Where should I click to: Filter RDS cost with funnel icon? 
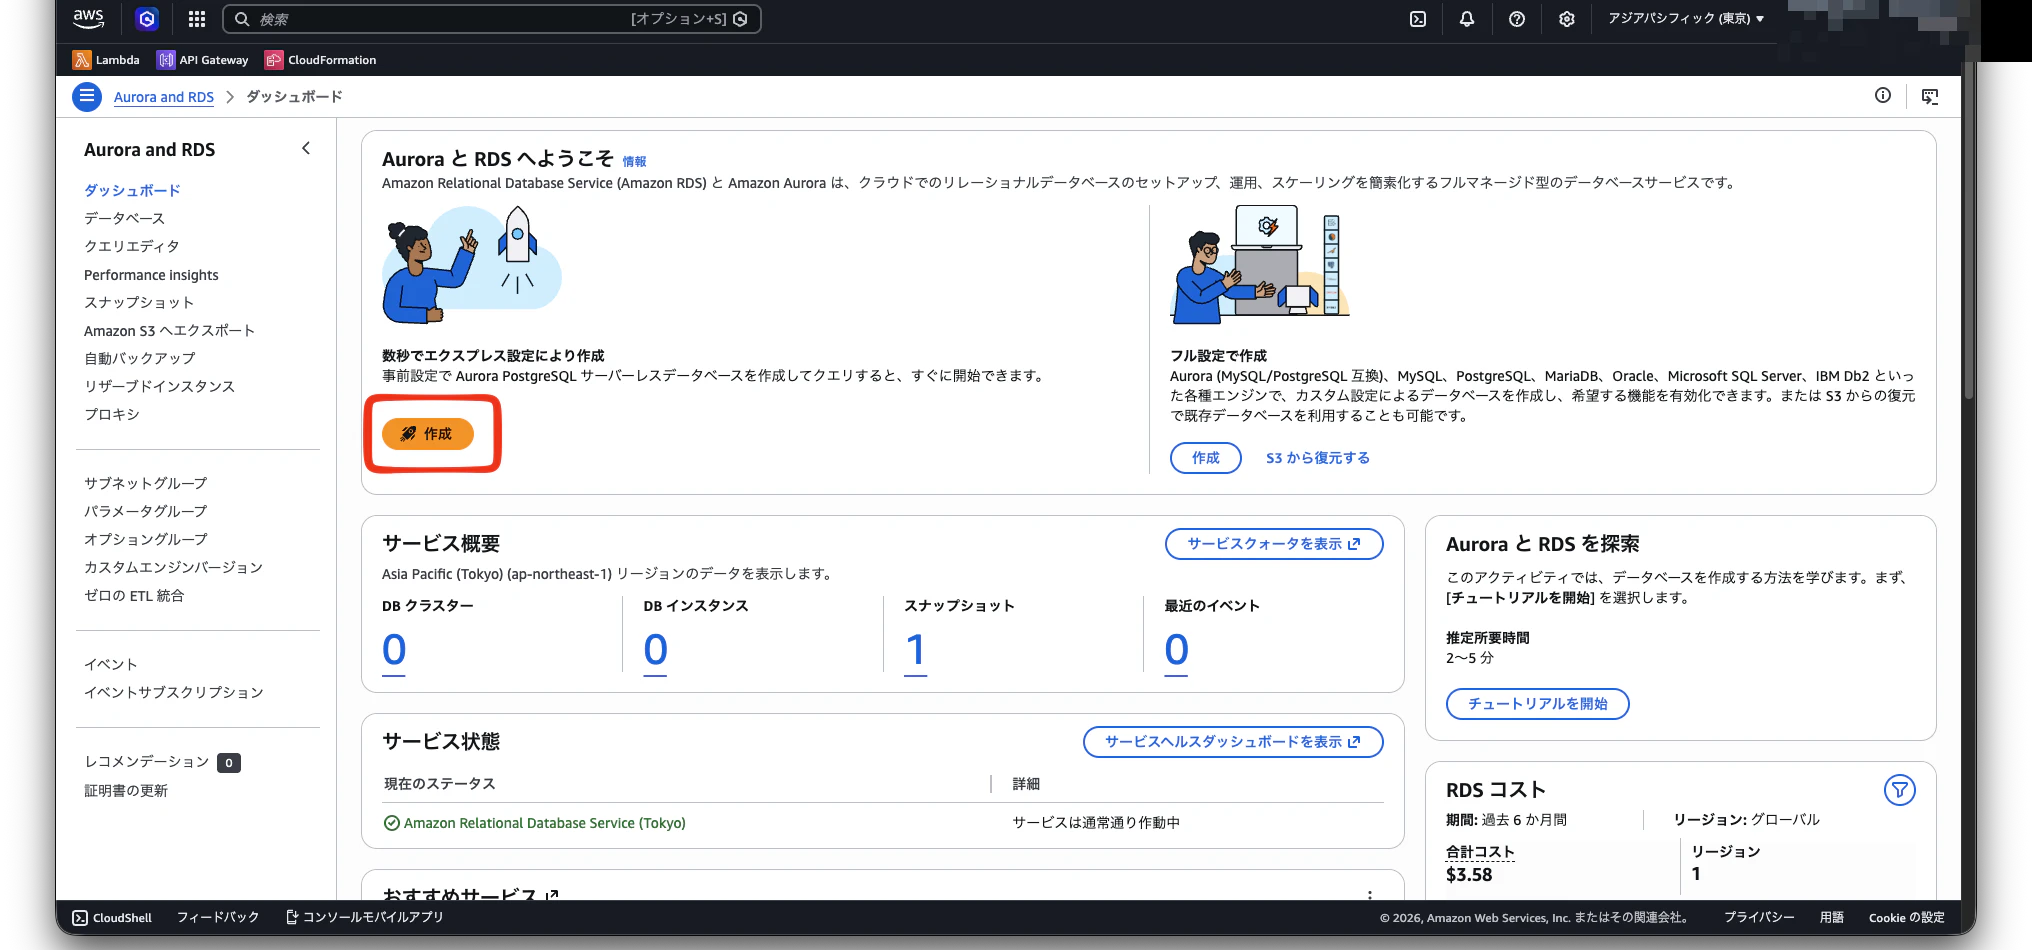tap(1899, 790)
